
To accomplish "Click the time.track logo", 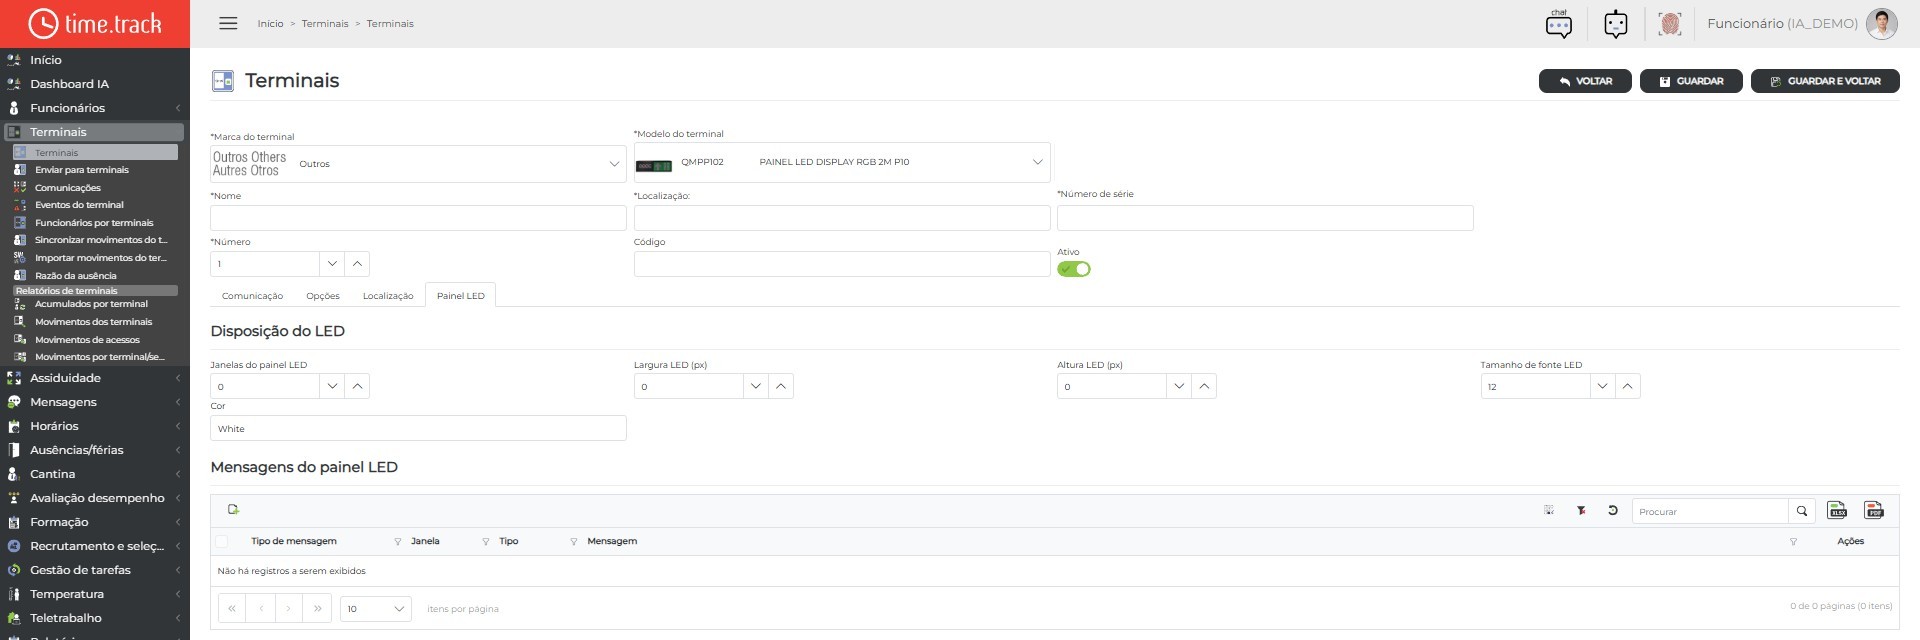I will point(95,24).
